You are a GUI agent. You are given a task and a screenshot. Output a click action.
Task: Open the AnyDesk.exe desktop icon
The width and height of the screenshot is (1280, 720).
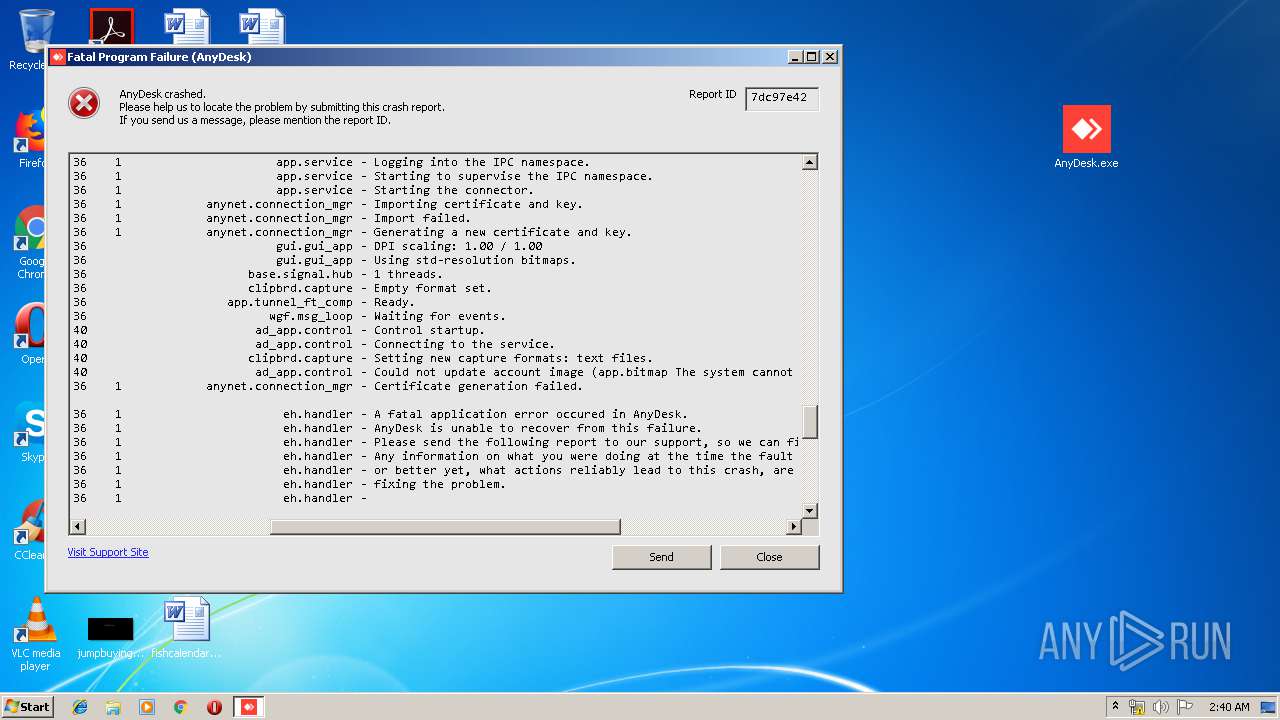coord(1086,137)
